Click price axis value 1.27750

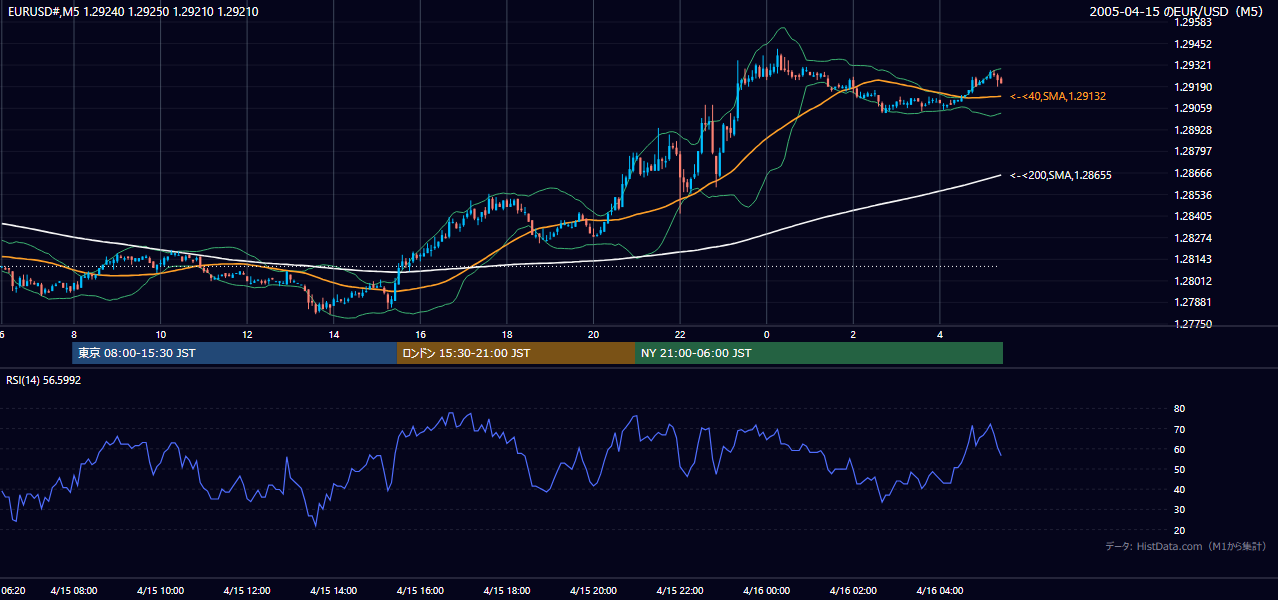1192,324
